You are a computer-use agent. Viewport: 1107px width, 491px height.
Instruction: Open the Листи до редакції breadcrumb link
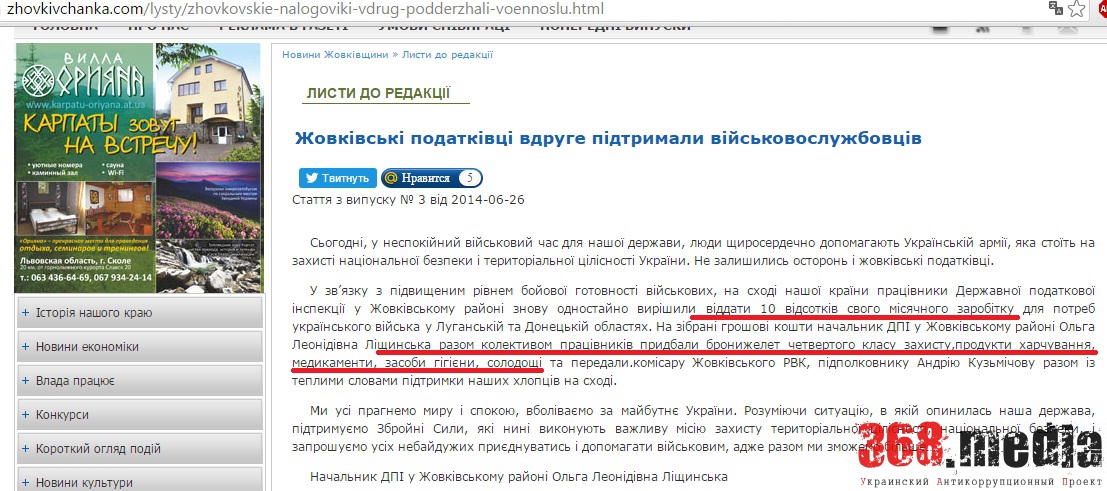click(447, 55)
